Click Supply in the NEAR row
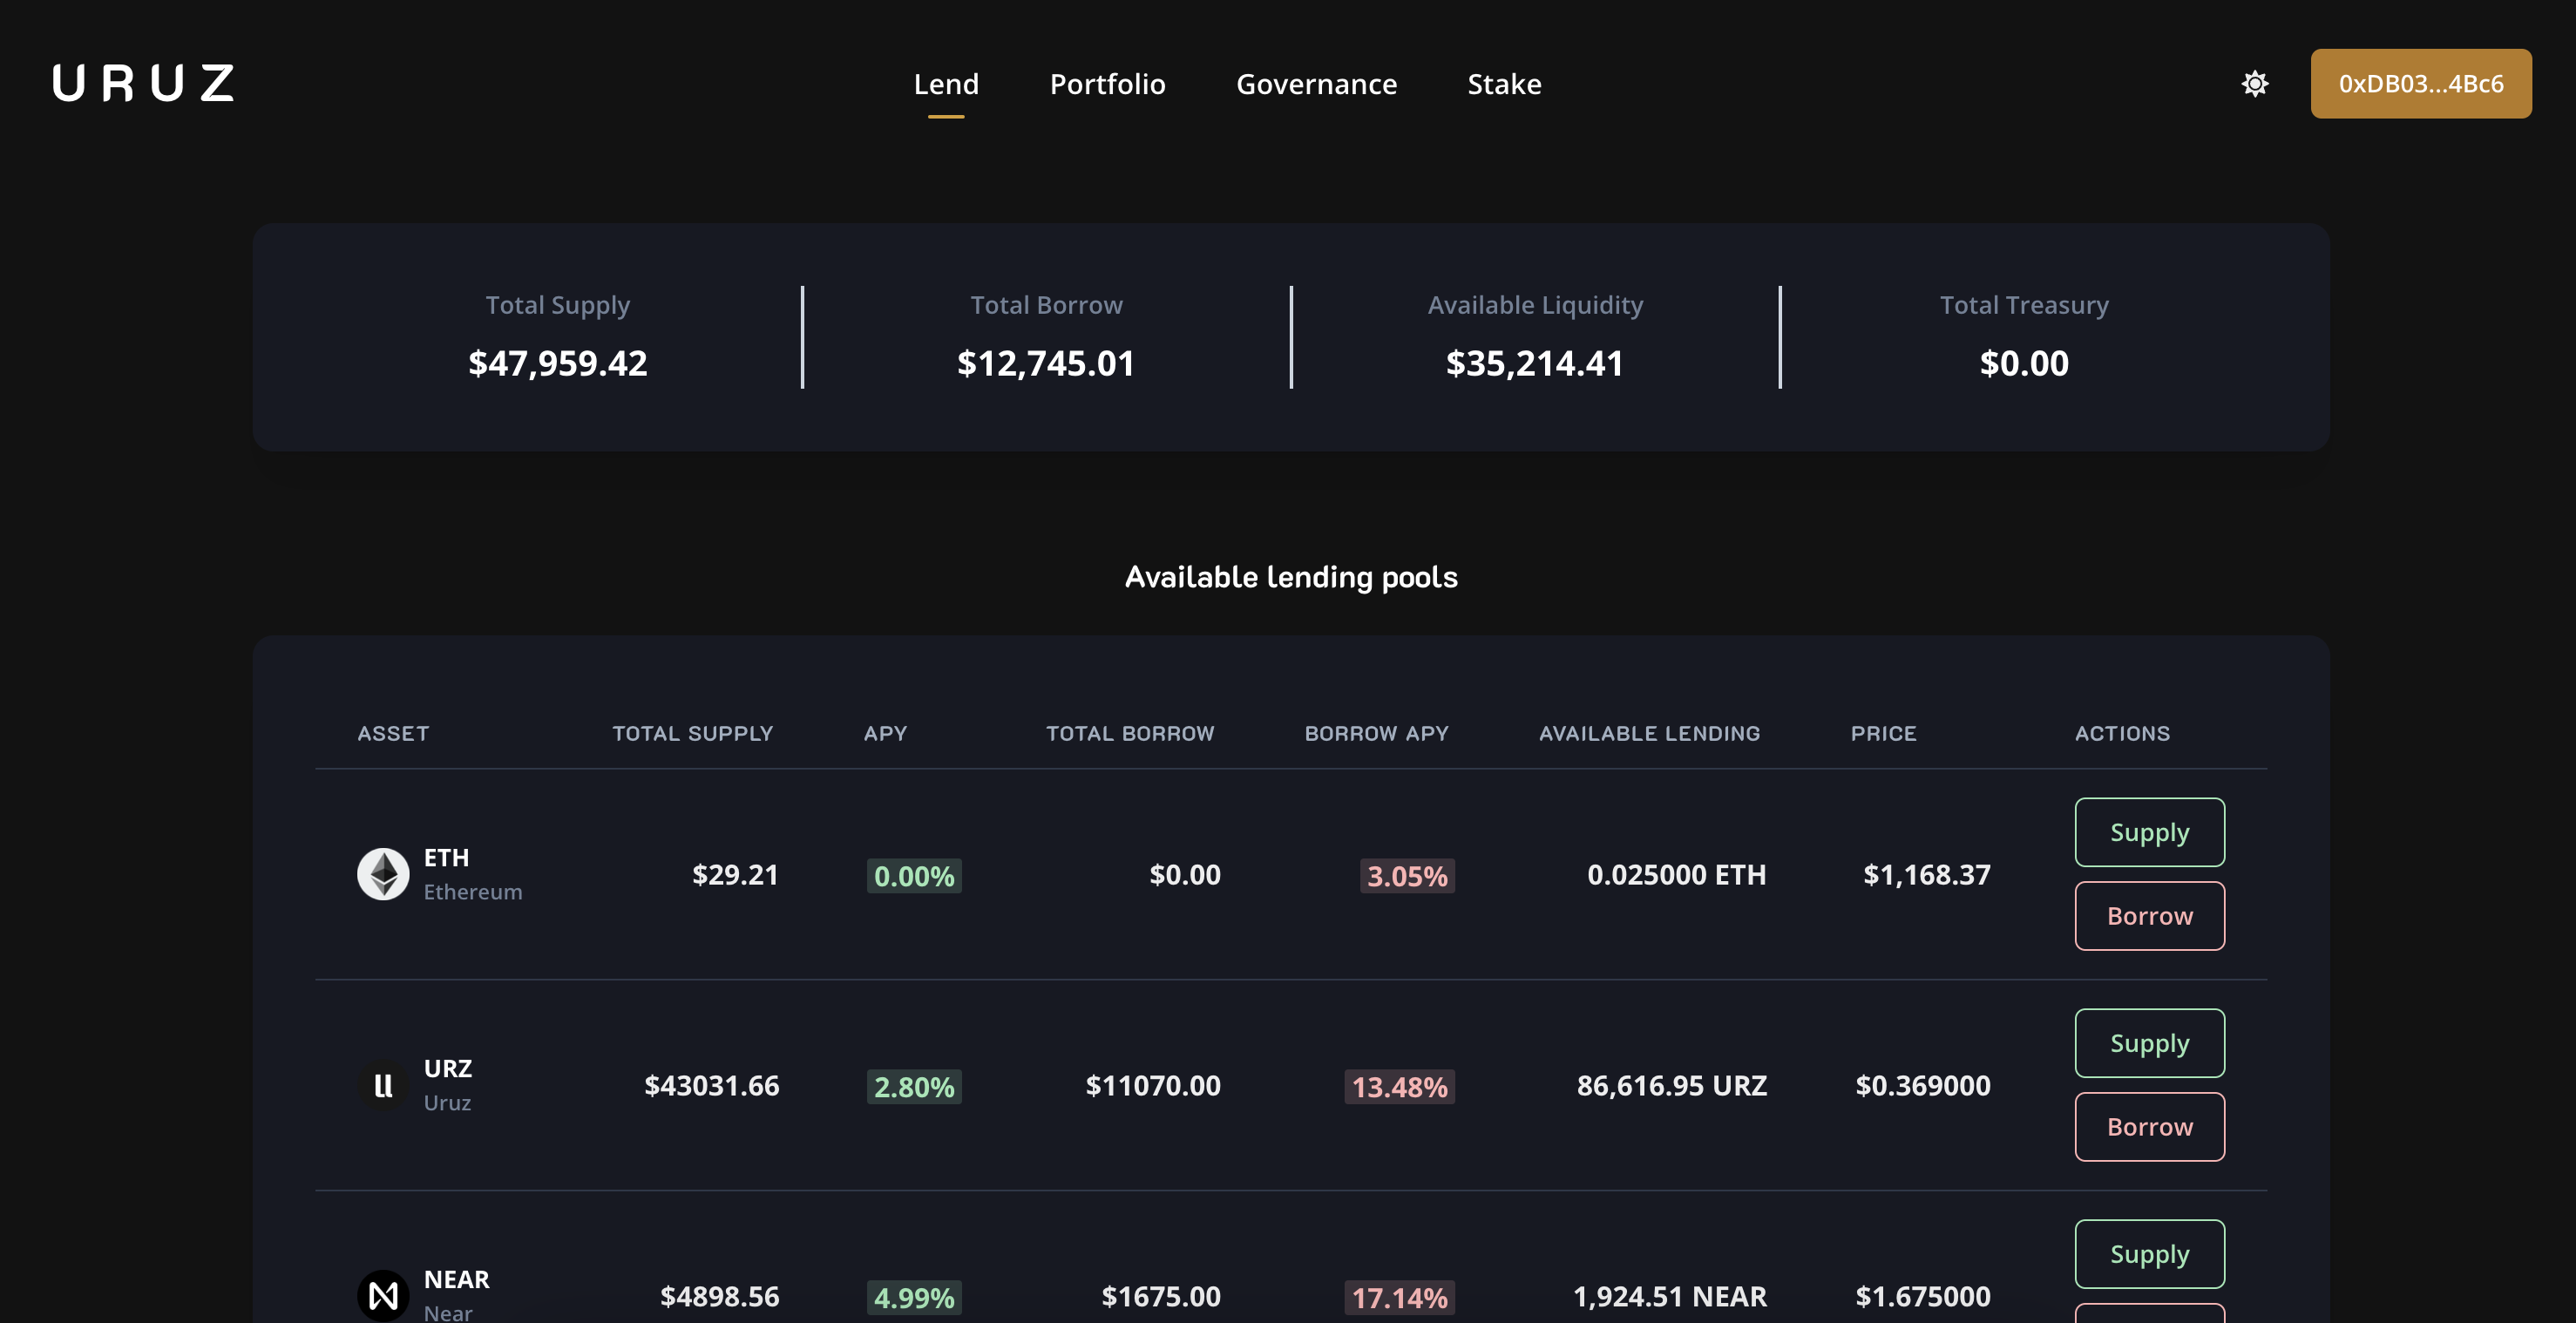The image size is (2576, 1323). point(2149,1254)
